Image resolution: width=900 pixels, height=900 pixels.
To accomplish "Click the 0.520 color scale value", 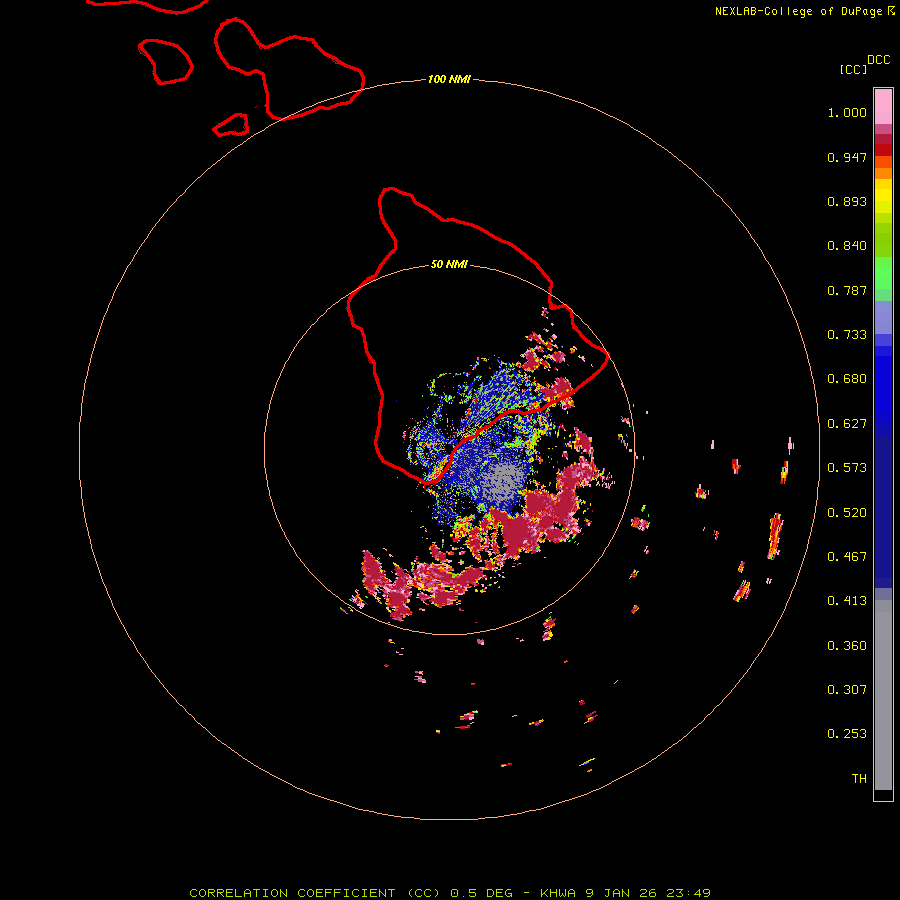I will click(847, 513).
